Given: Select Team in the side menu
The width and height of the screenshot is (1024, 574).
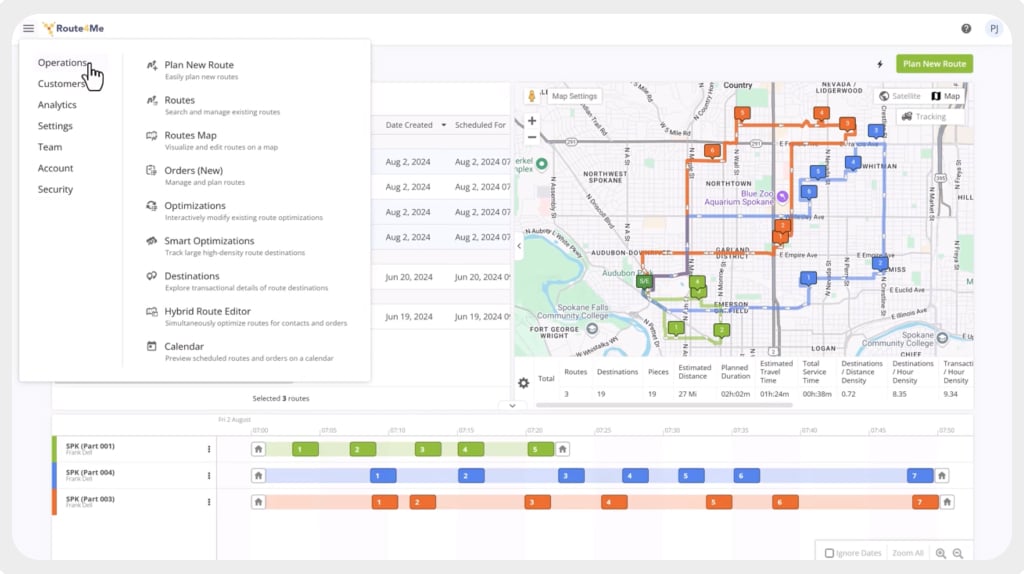Looking at the screenshot, I should point(50,147).
